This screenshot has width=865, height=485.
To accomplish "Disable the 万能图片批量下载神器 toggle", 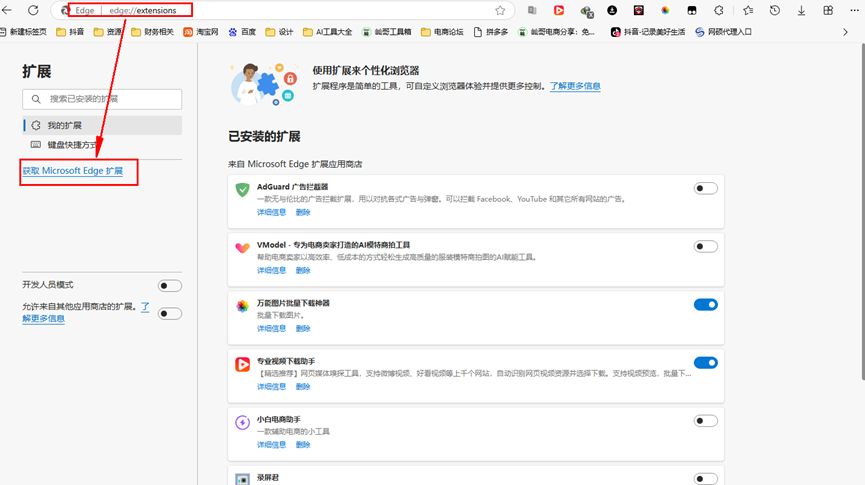I will (706, 305).
